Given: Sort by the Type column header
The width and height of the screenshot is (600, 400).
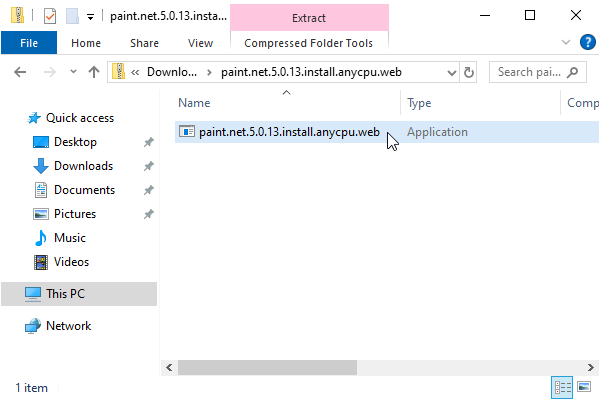Looking at the screenshot, I should 419,103.
